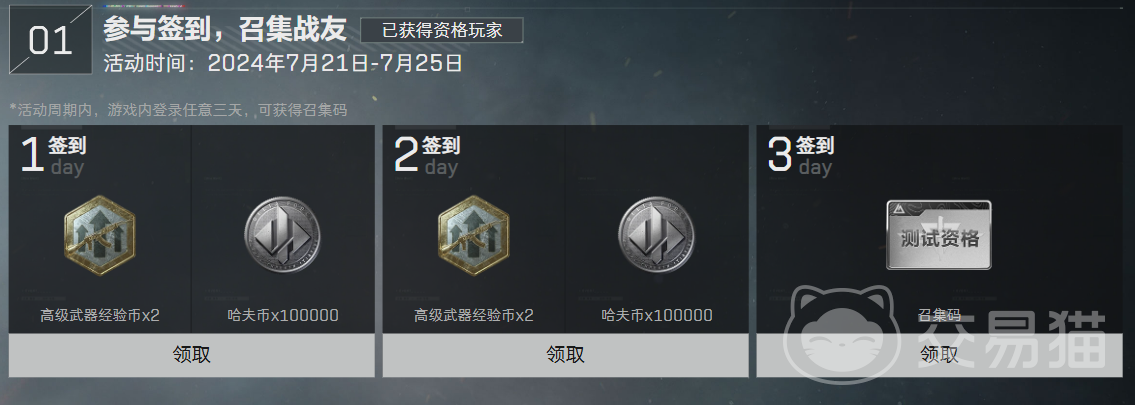Click day 2 silver 哈夫币 coin icon
This screenshot has height=405, width=1135.
(x=657, y=234)
